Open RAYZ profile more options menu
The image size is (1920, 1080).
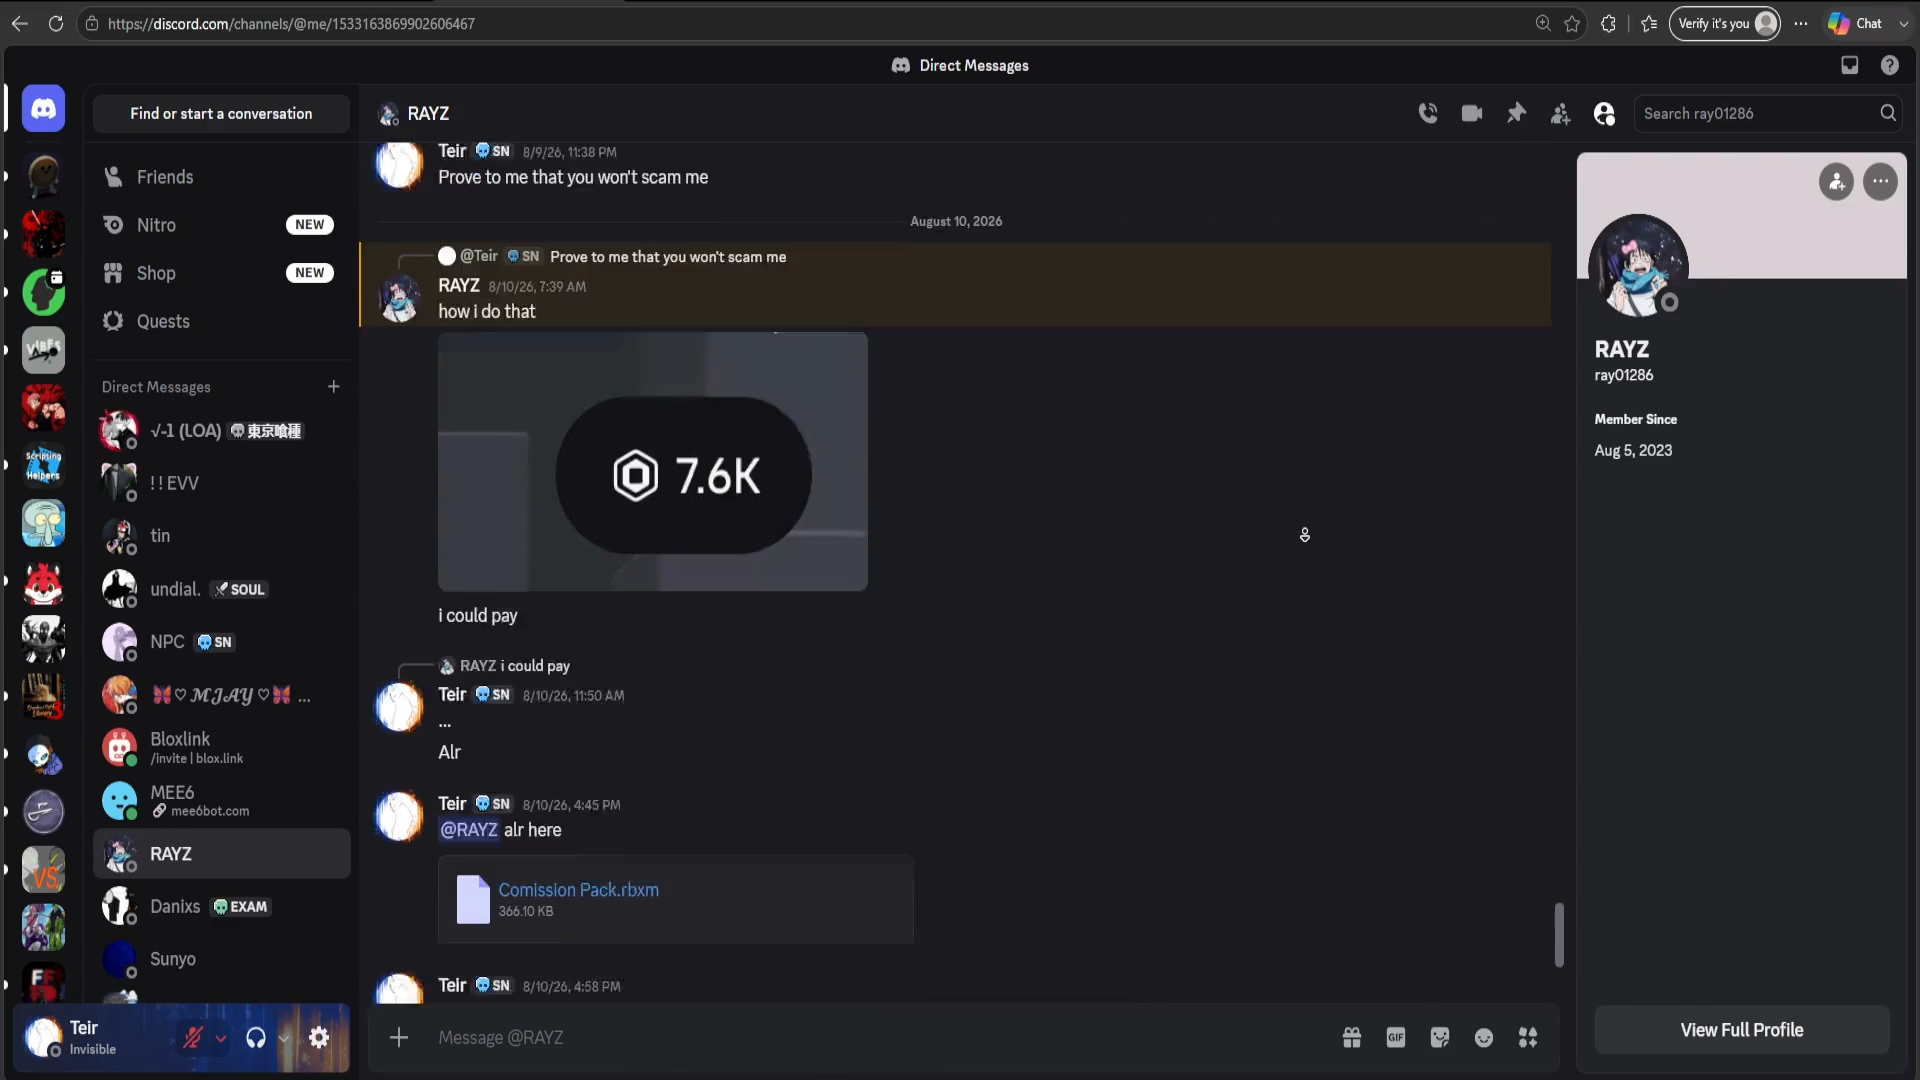(x=1880, y=182)
